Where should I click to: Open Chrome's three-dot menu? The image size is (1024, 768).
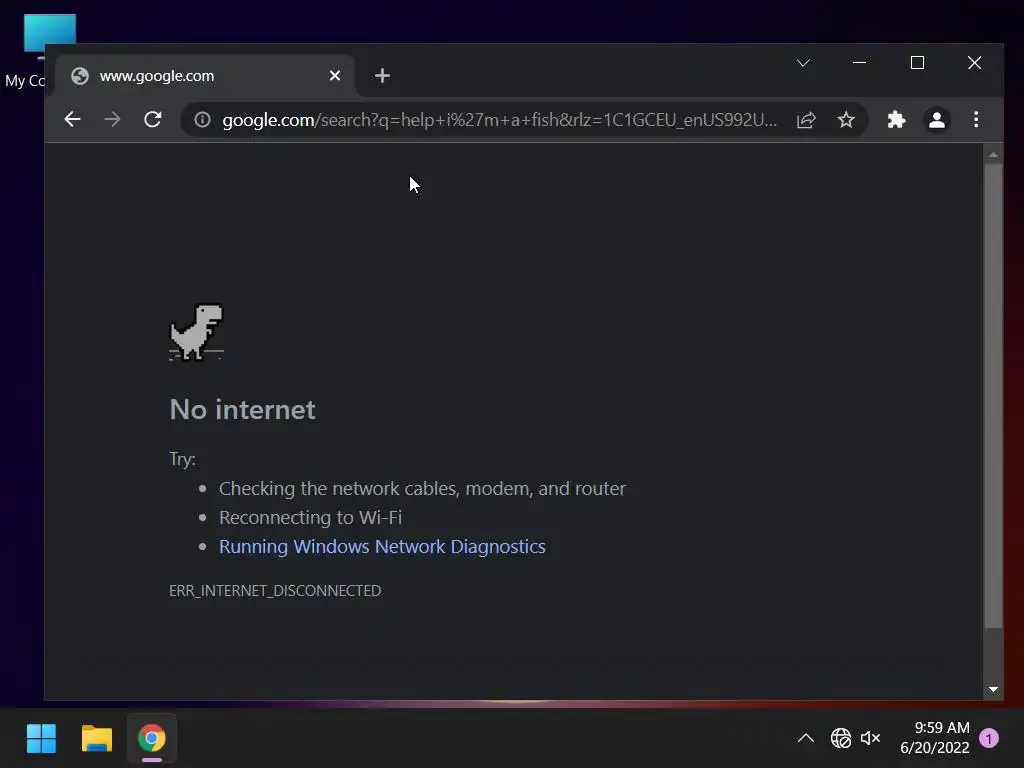tap(976, 120)
